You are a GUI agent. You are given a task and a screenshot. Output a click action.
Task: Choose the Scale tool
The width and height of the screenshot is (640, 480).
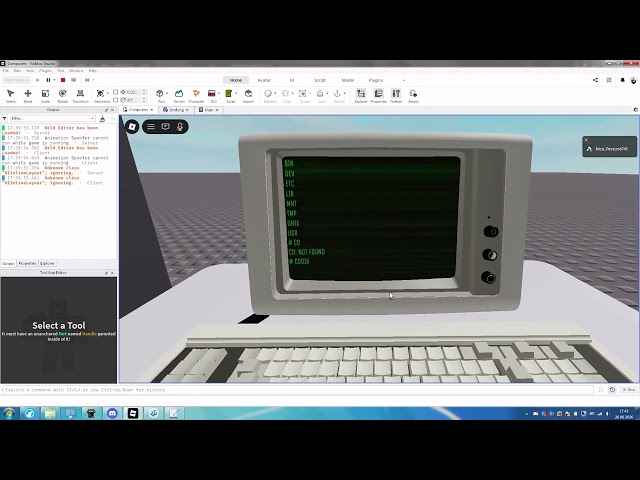pos(45,96)
